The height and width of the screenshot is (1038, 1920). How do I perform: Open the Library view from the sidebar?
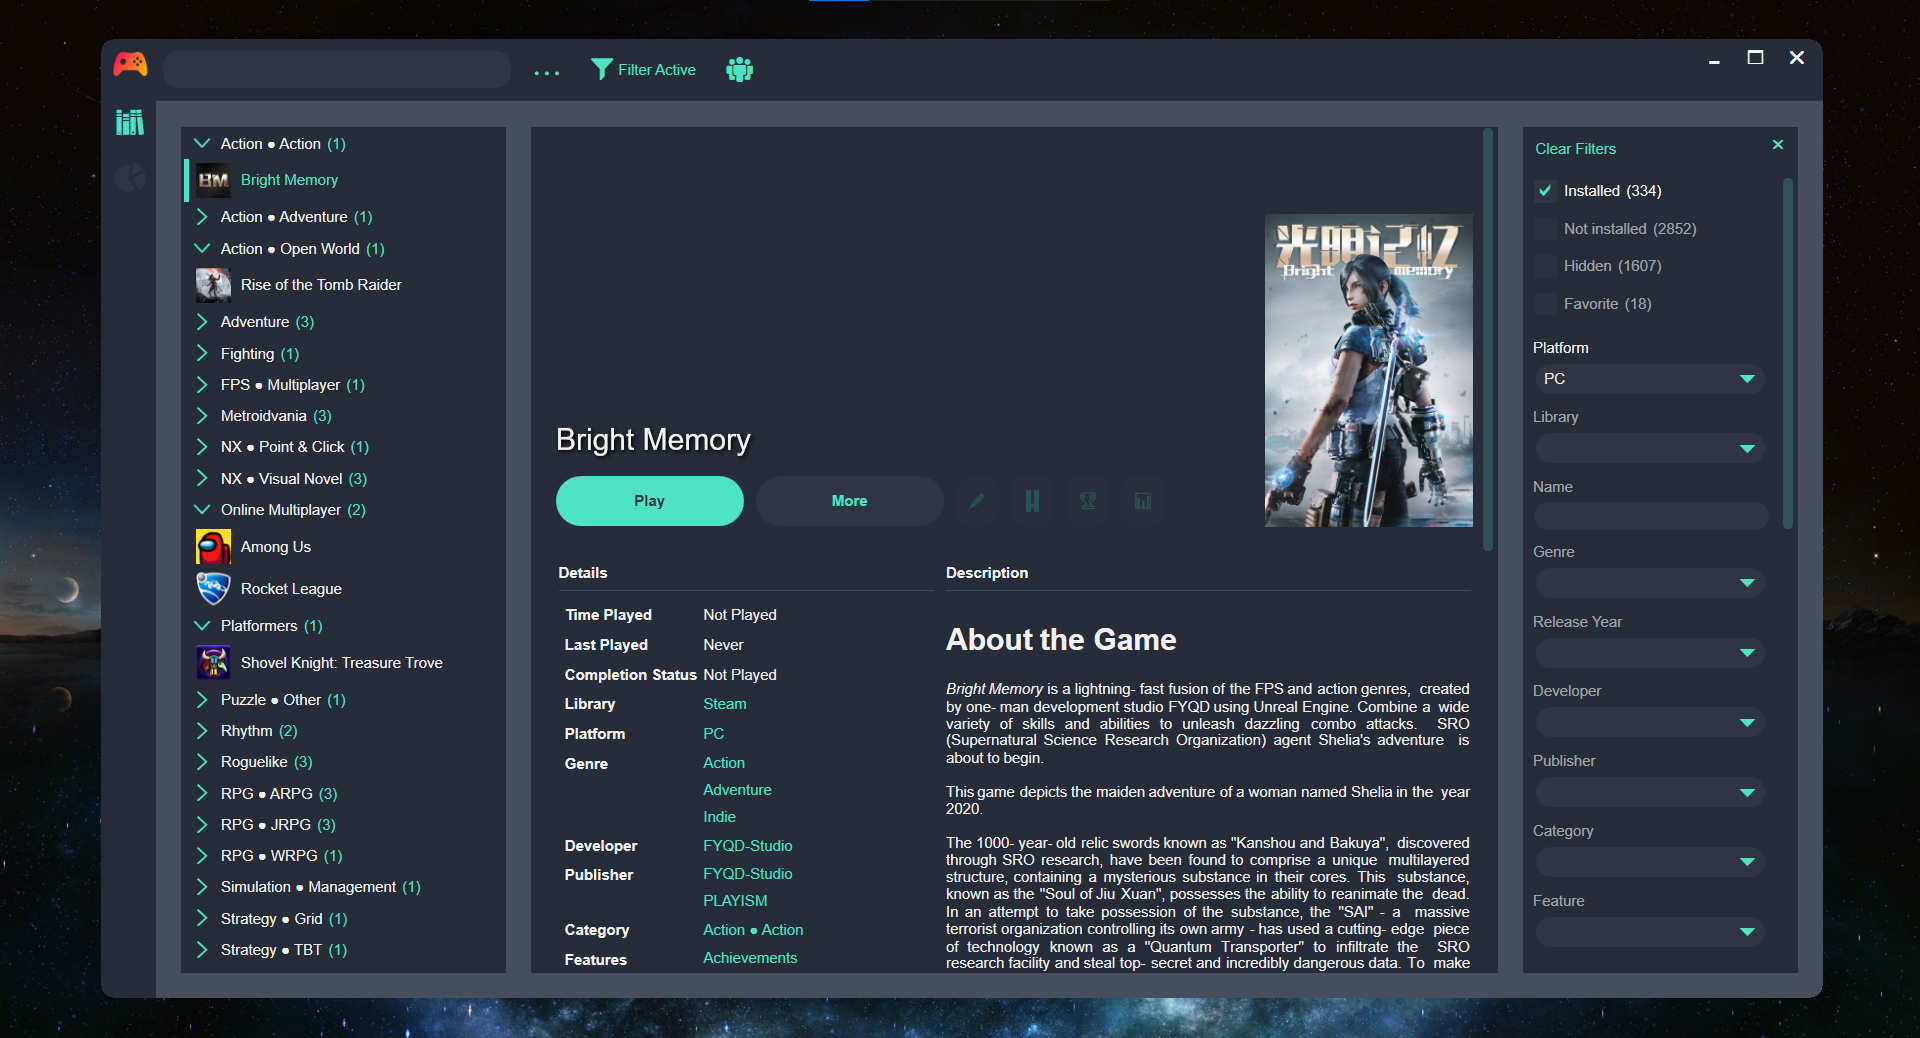pyautogui.click(x=130, y=122)
